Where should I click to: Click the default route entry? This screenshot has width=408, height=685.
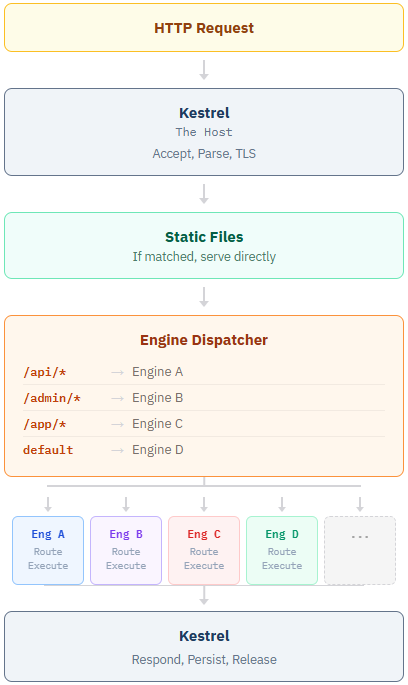[x=48, y=450]
